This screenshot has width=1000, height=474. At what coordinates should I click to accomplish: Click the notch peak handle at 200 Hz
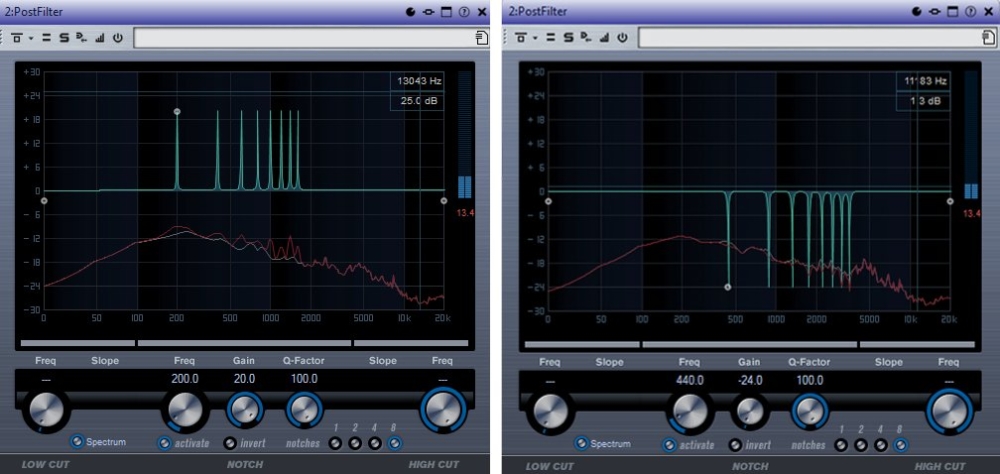[x=177, y=112]
